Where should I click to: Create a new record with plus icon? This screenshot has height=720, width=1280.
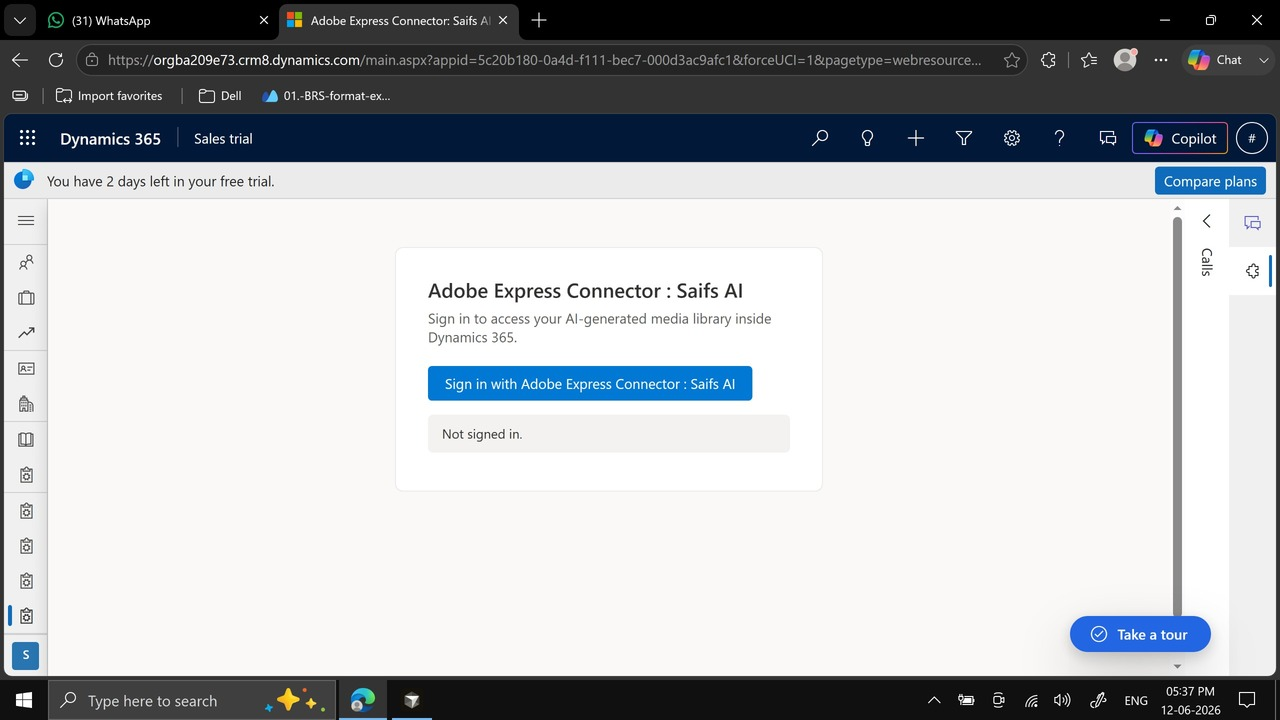coord(916,139)
